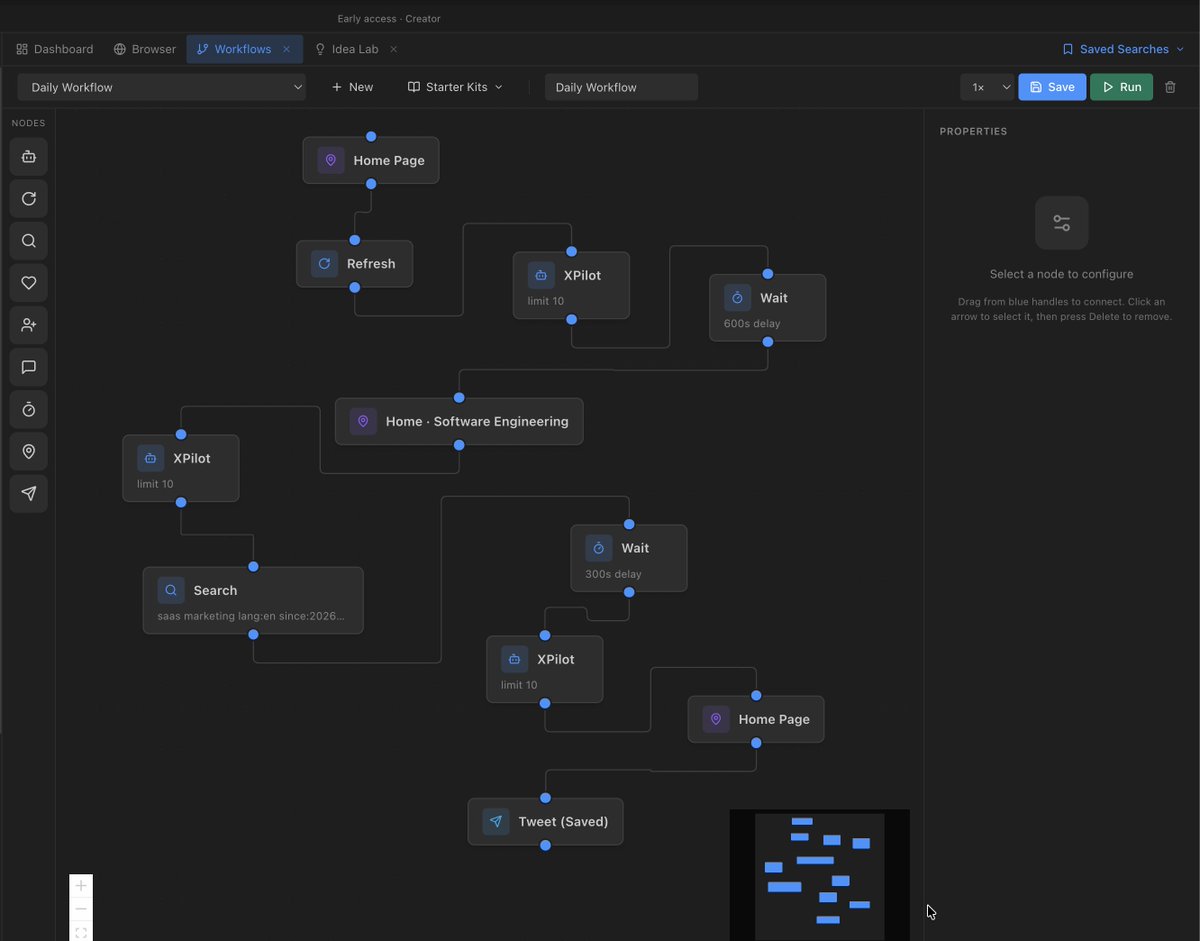This screenshot has height=941, width=1200.
Task: Select the Wait 300s delay node
Action: 629,558
